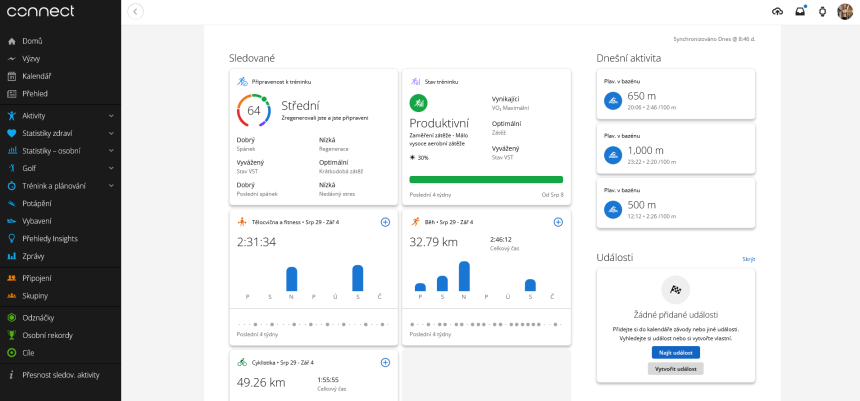The width and height of the screenshot is (860, 401).
Task: Click the plus icon on the Běh card
Action: tap(558, 221)
